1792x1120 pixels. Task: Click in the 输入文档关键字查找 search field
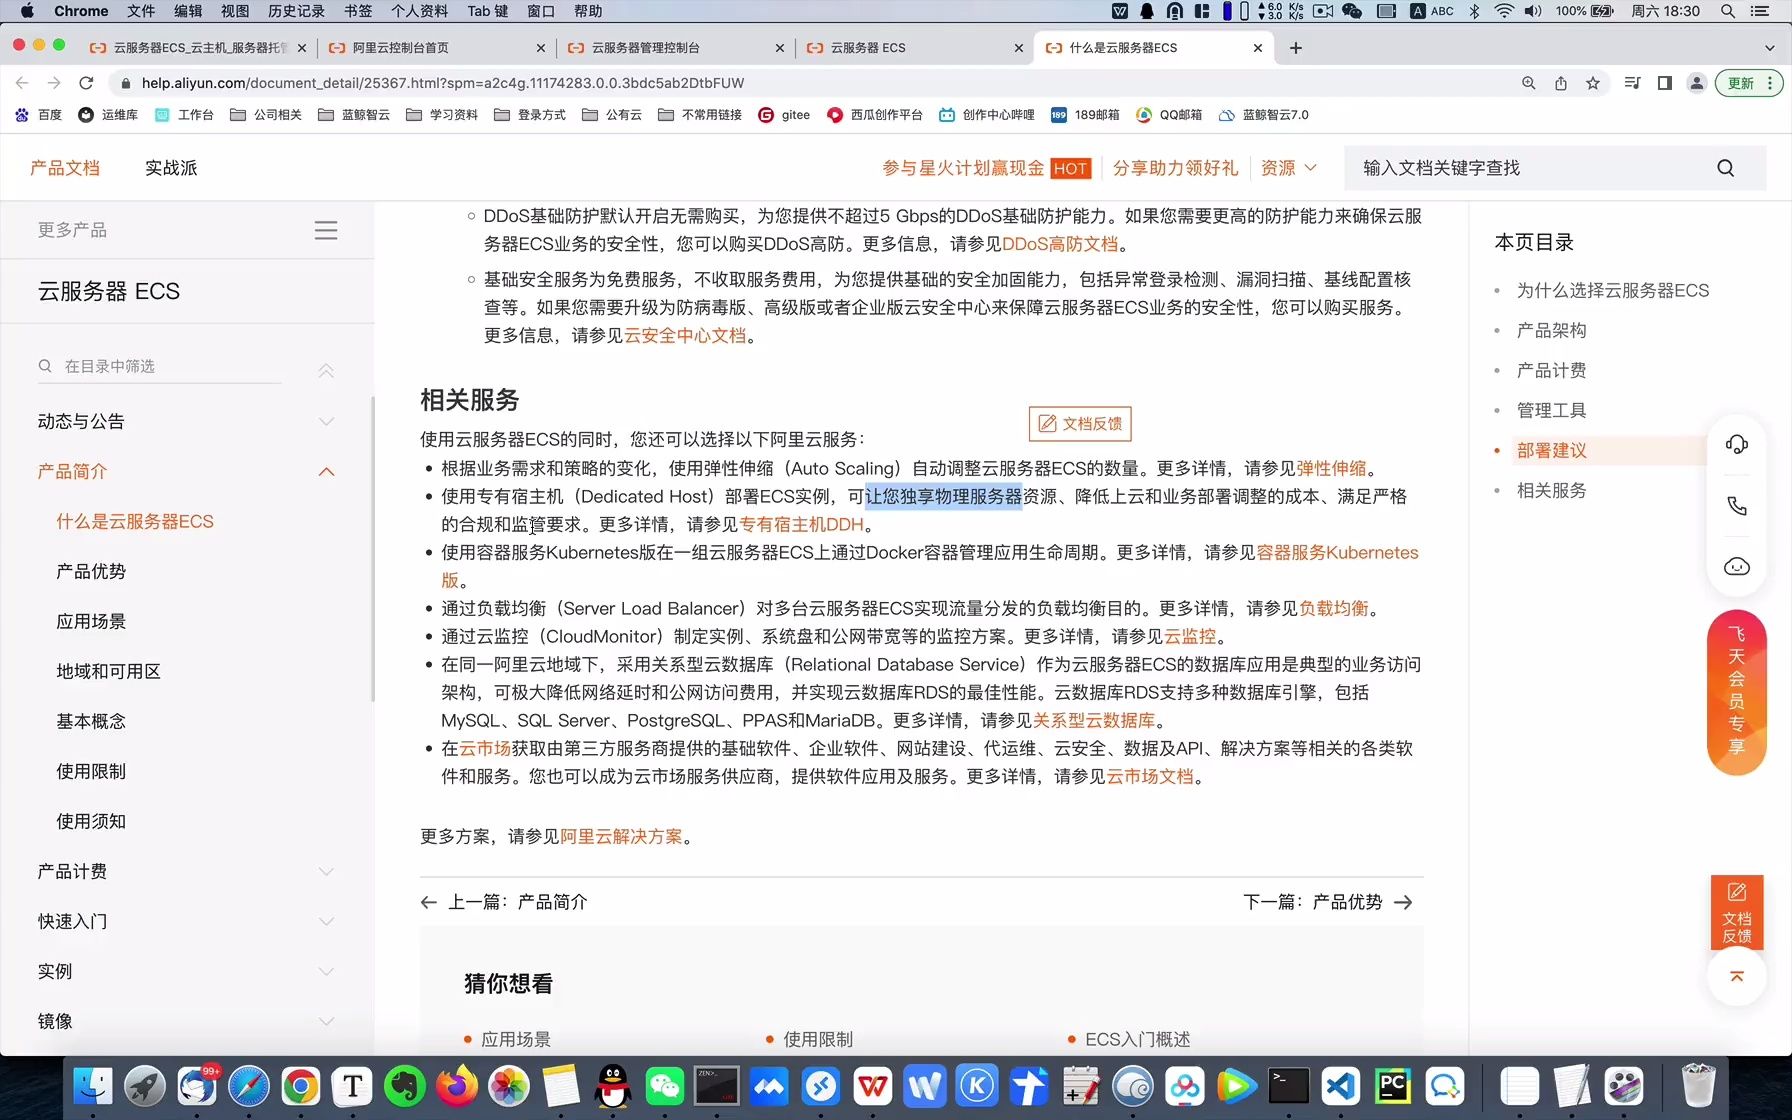click(x=1530, y=168)
